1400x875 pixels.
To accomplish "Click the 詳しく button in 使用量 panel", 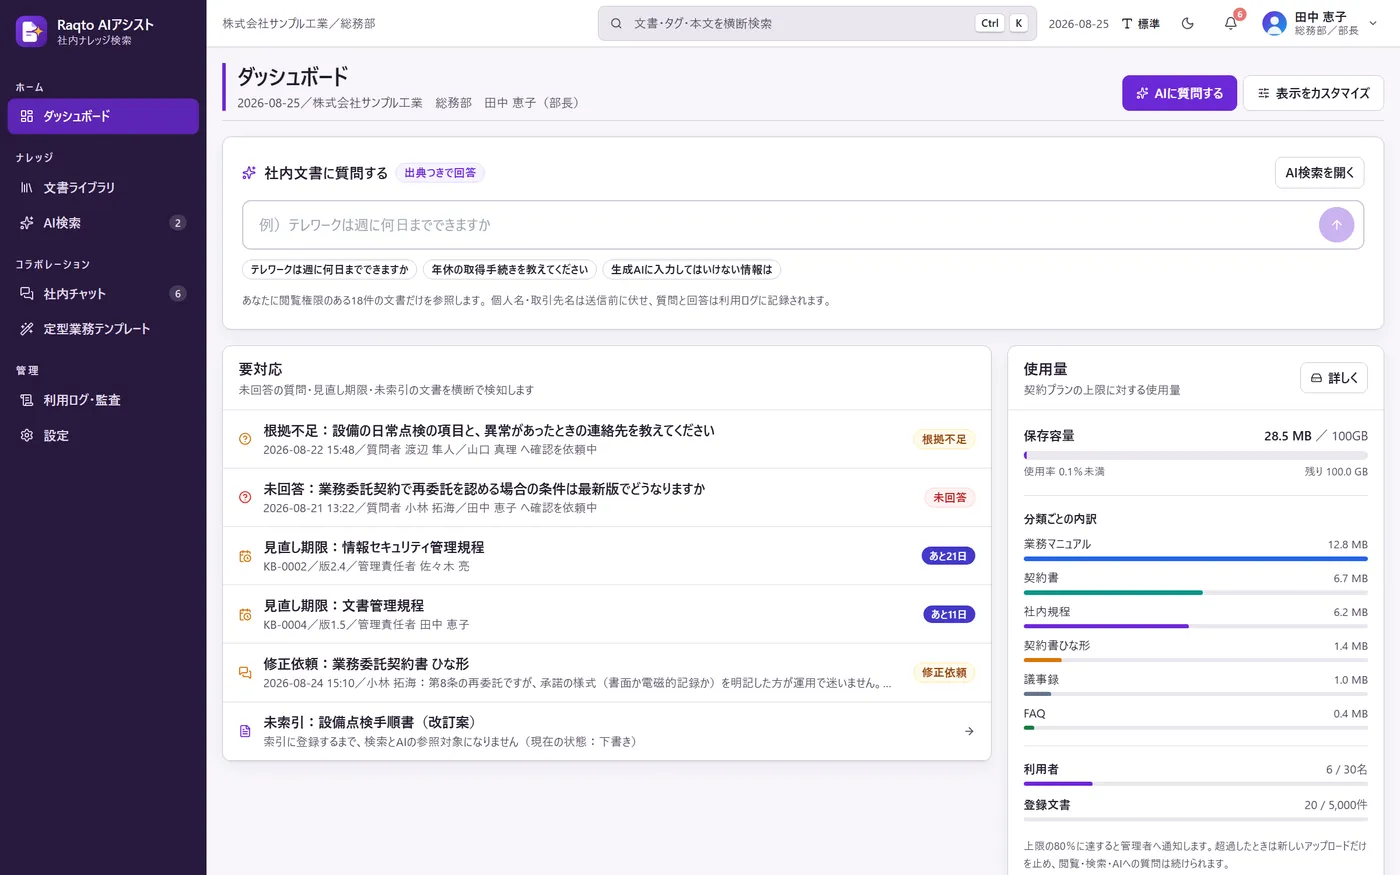I will pyautogui.click(x=1334, y=378).
